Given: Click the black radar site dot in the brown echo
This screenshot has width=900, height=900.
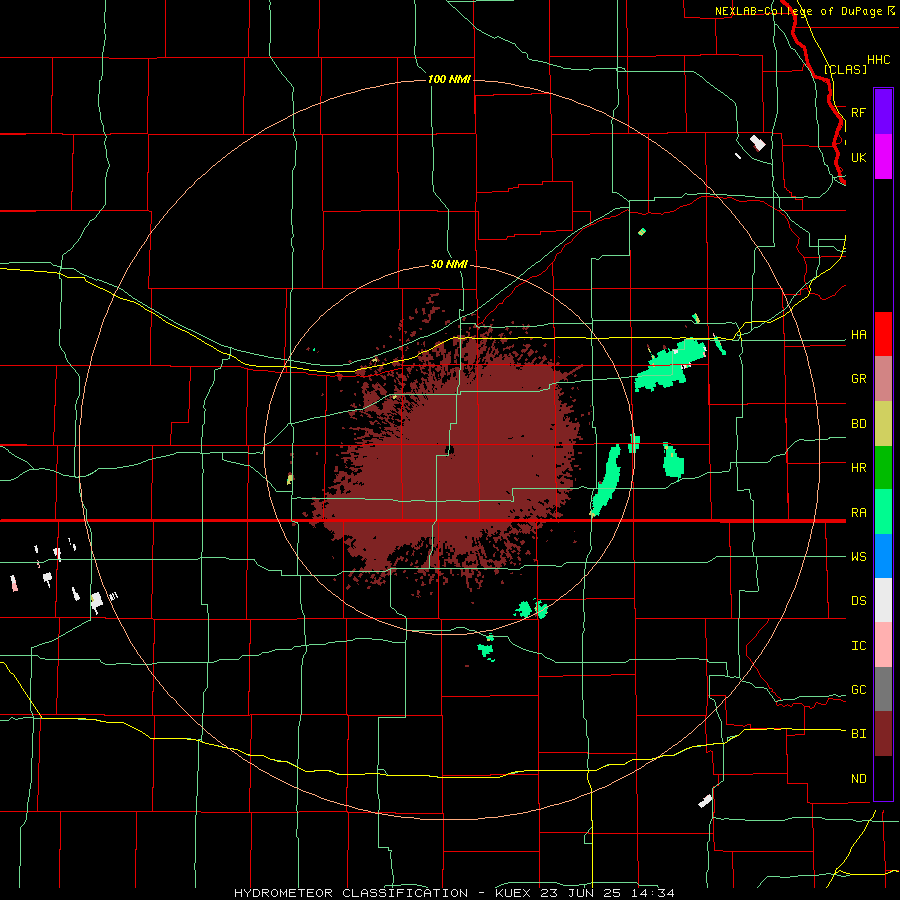Looking at the screenshot, I should click(450, 450).
